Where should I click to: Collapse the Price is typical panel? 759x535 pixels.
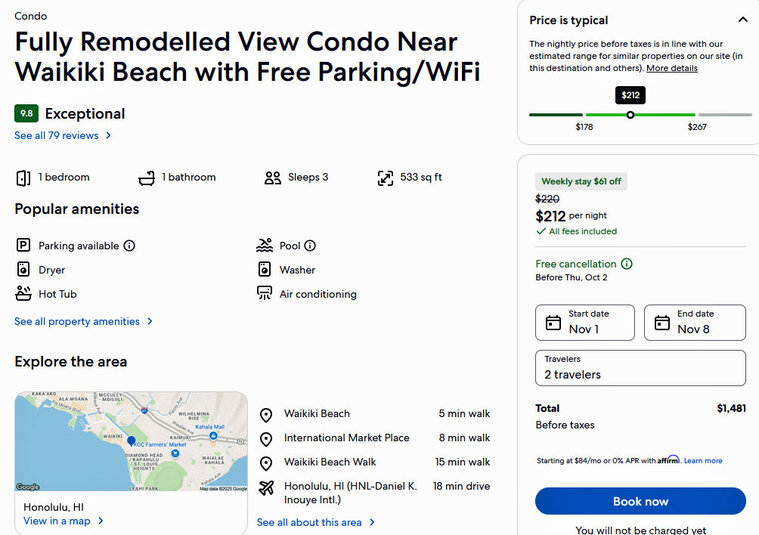[743, 20]
